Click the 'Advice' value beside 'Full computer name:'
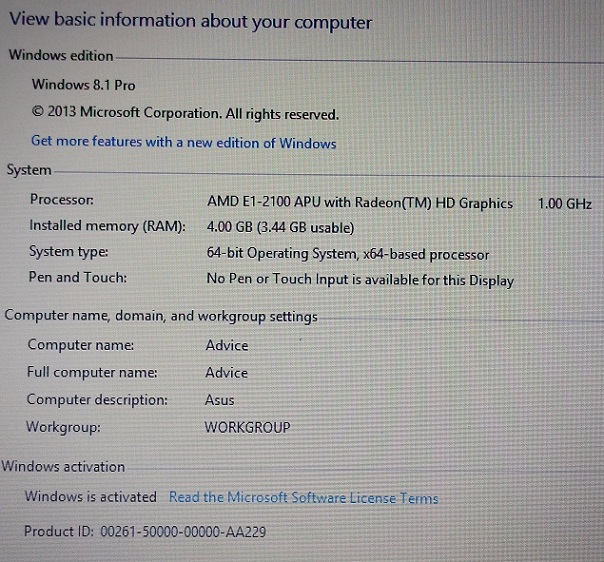The height and width of the screenshot is (562, 604). tap(226, 372)
